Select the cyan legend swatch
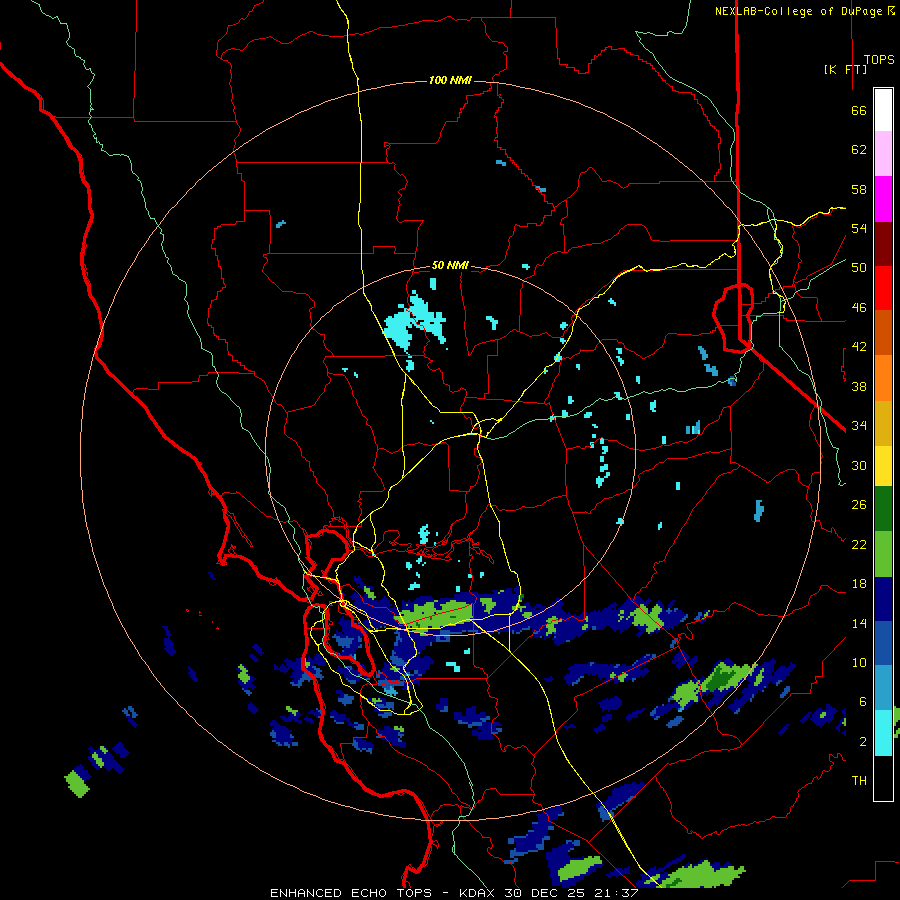900x900 pixels. pos(883,733)
